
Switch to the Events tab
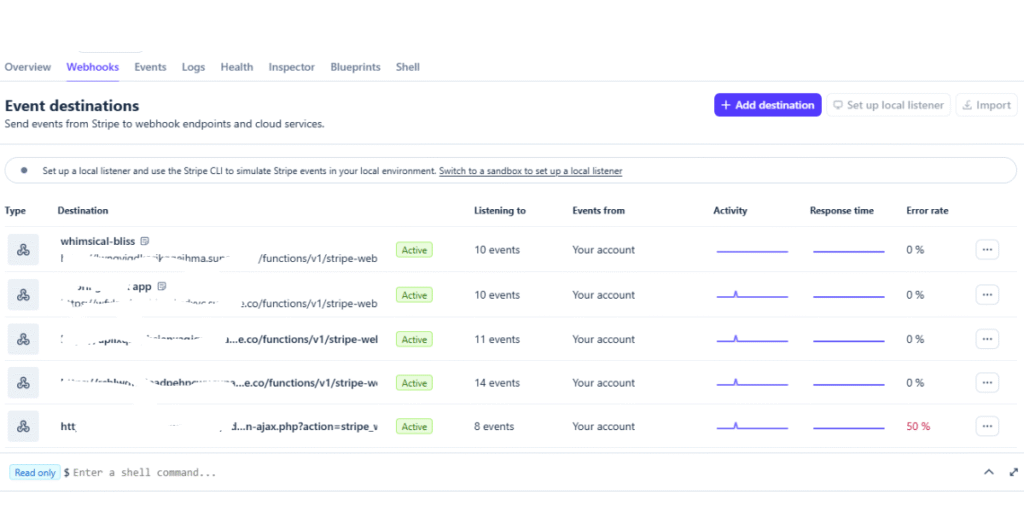[150, 67]
